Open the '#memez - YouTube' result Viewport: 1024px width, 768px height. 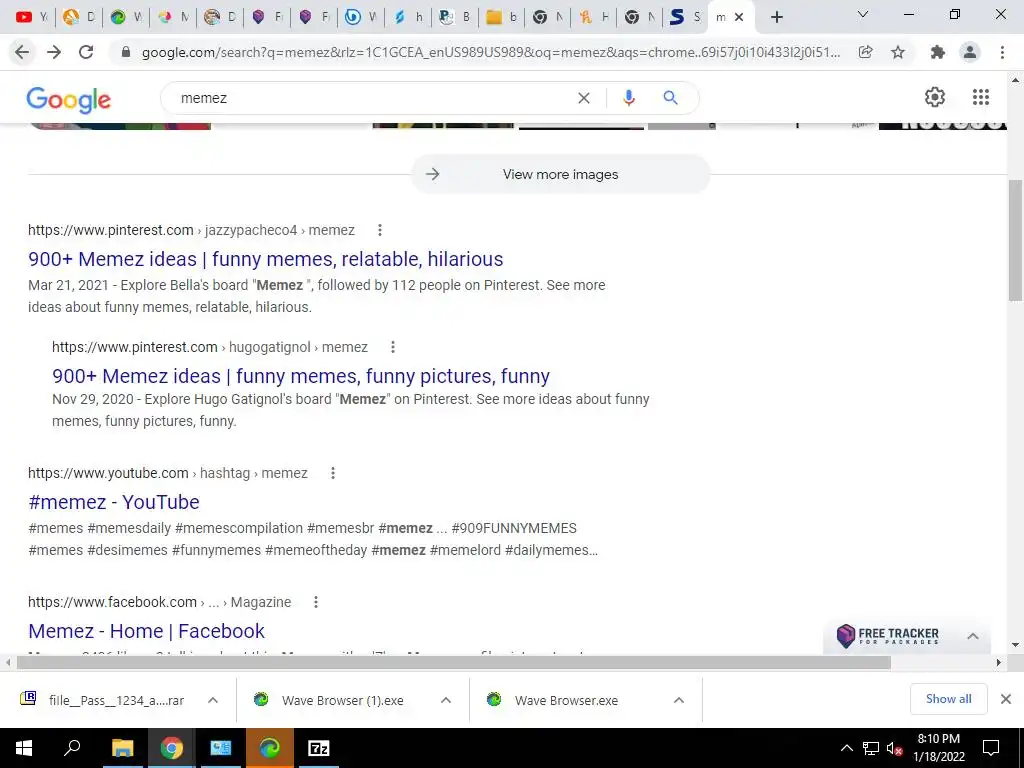pyautogui.click(x=114, y=502)
